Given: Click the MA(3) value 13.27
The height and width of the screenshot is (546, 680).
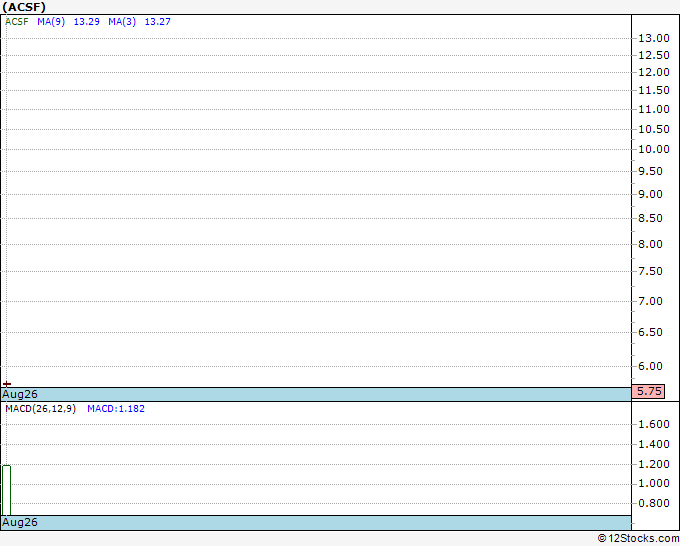Looking at the screenshot, I should [157, 22].
